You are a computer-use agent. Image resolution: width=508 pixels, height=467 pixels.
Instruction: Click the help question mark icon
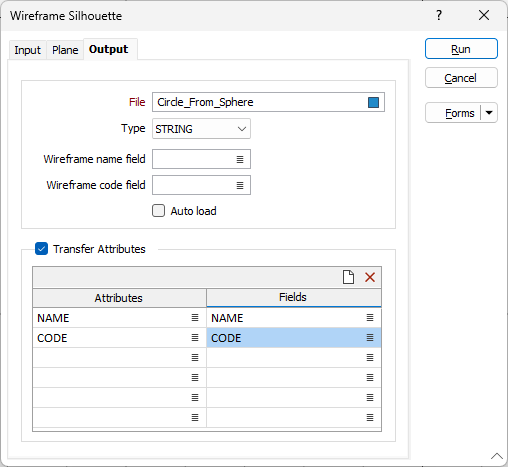[x=439, y=15]
